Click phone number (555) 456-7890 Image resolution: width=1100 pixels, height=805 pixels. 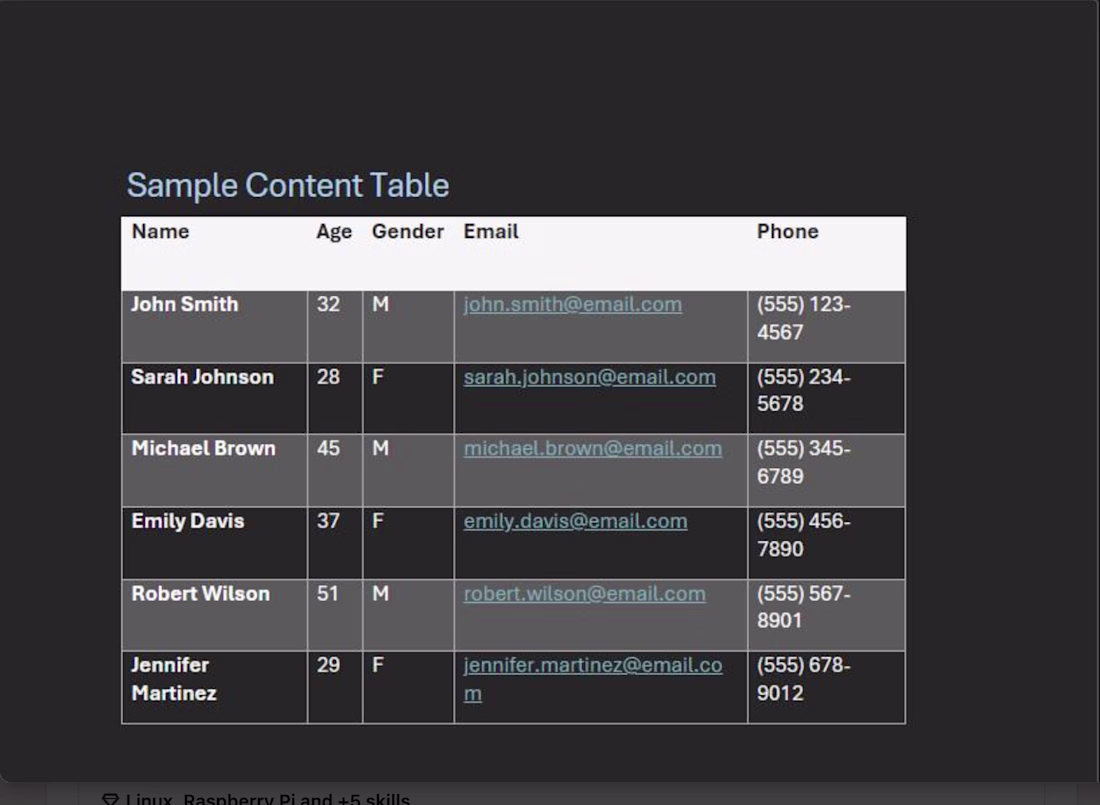pos(803,535)
